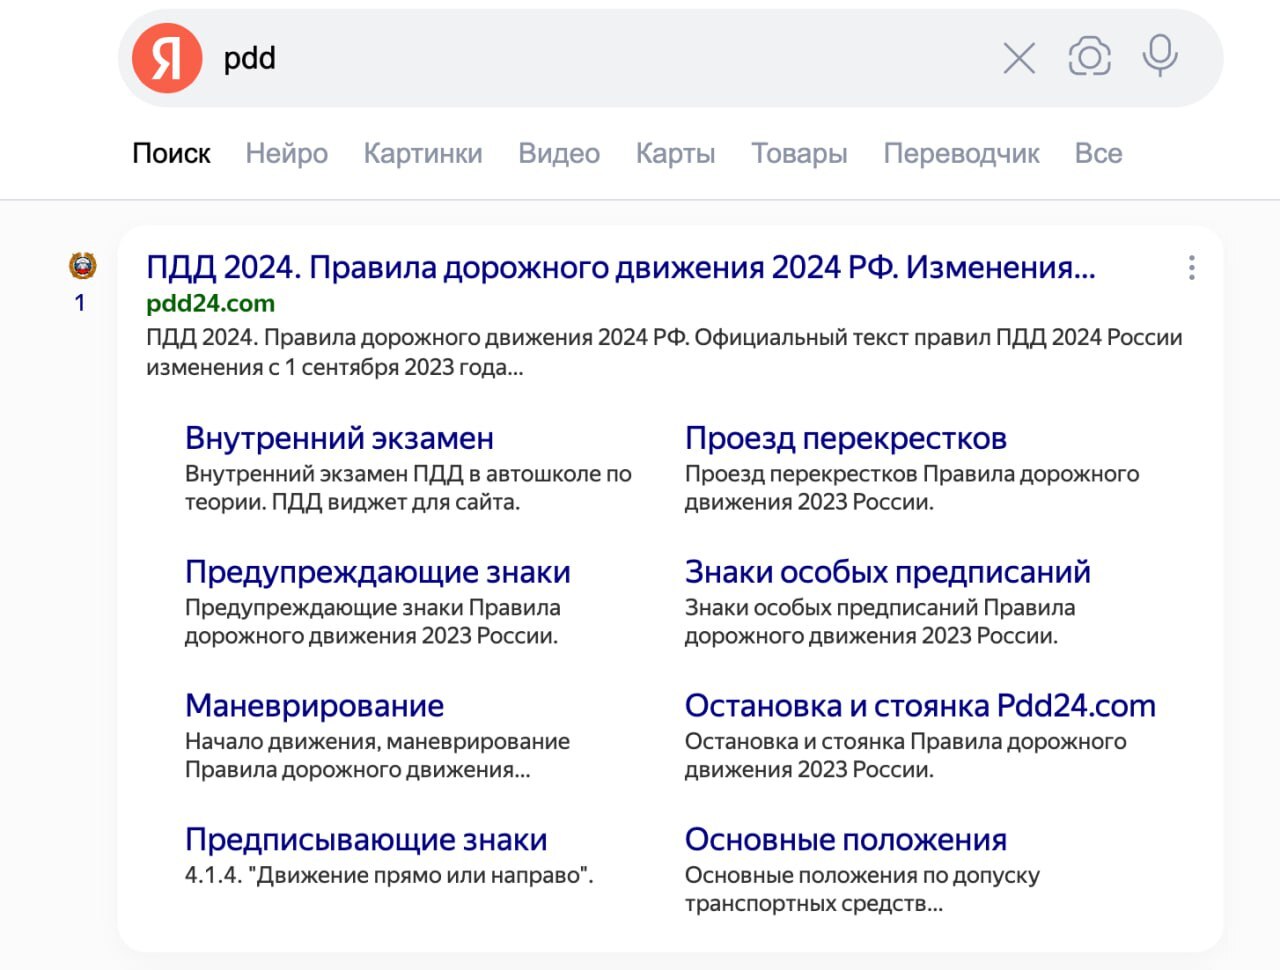Open the ПДД 2024 main result title
The height and width of the screenshot is (970, 1280).
tap(620, 267)
